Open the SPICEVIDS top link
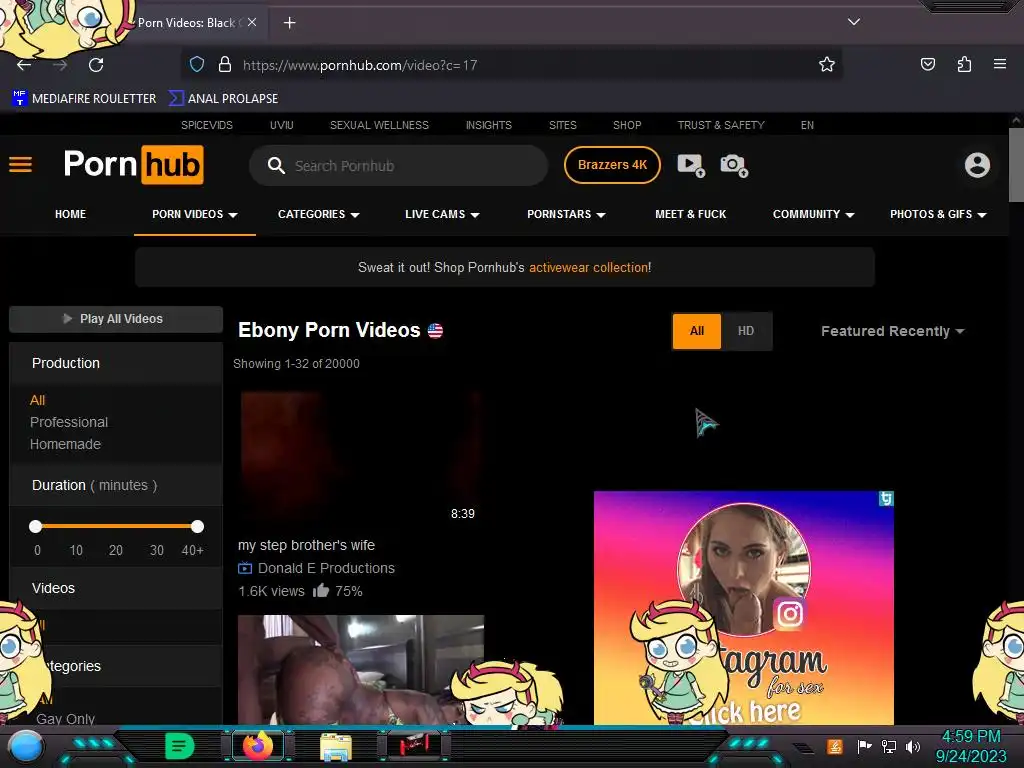The height and width of the screenshot is (768, 1024). pyautogui.click(x=206, y=125)
